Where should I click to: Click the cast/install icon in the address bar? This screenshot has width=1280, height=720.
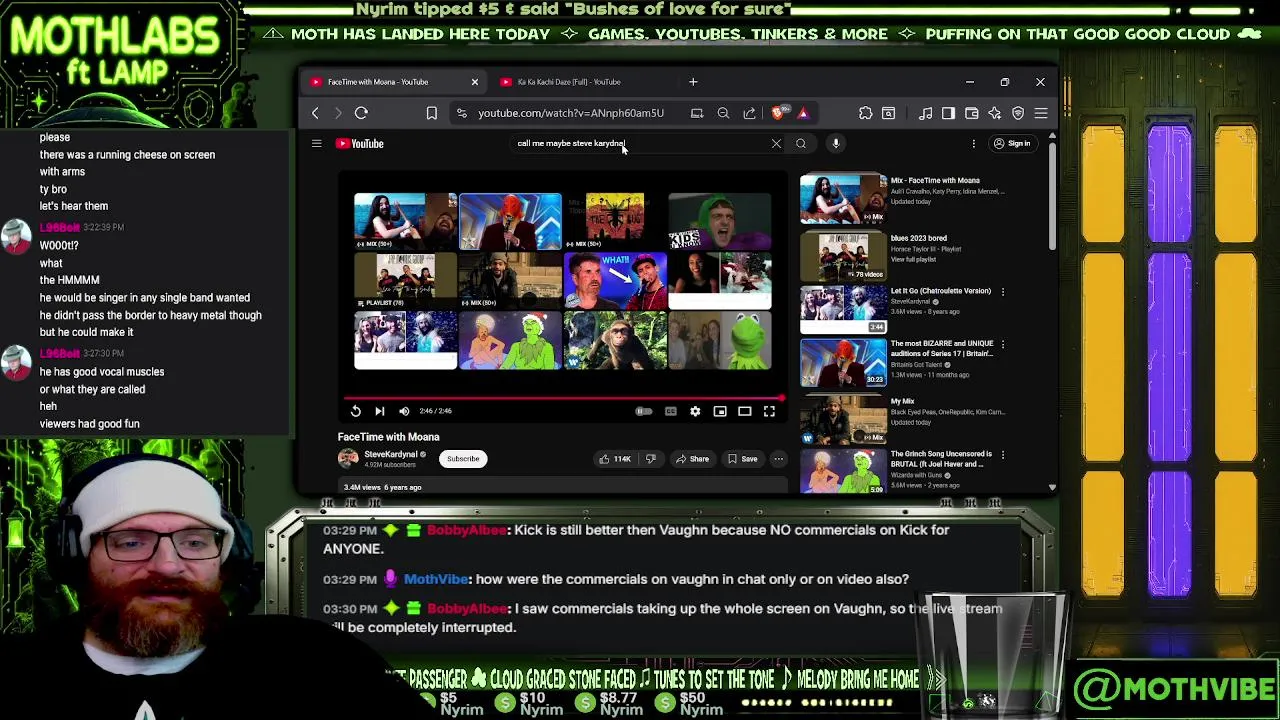point(697,113)
